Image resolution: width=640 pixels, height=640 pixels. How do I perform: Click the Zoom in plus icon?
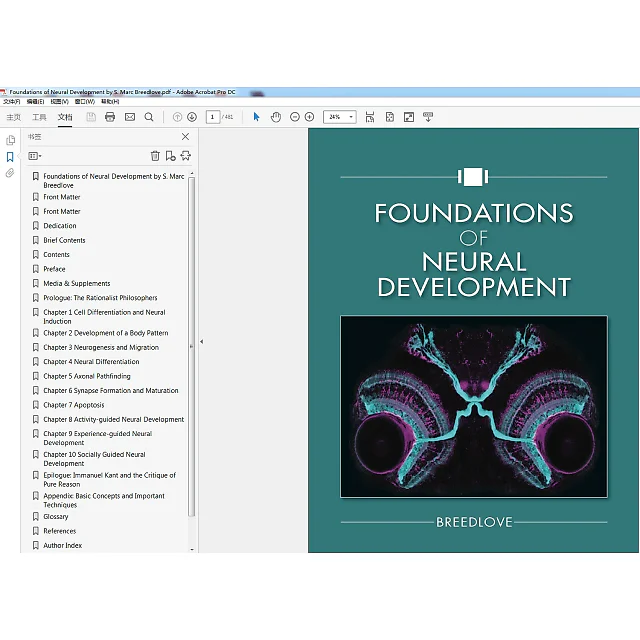point(309,117)
